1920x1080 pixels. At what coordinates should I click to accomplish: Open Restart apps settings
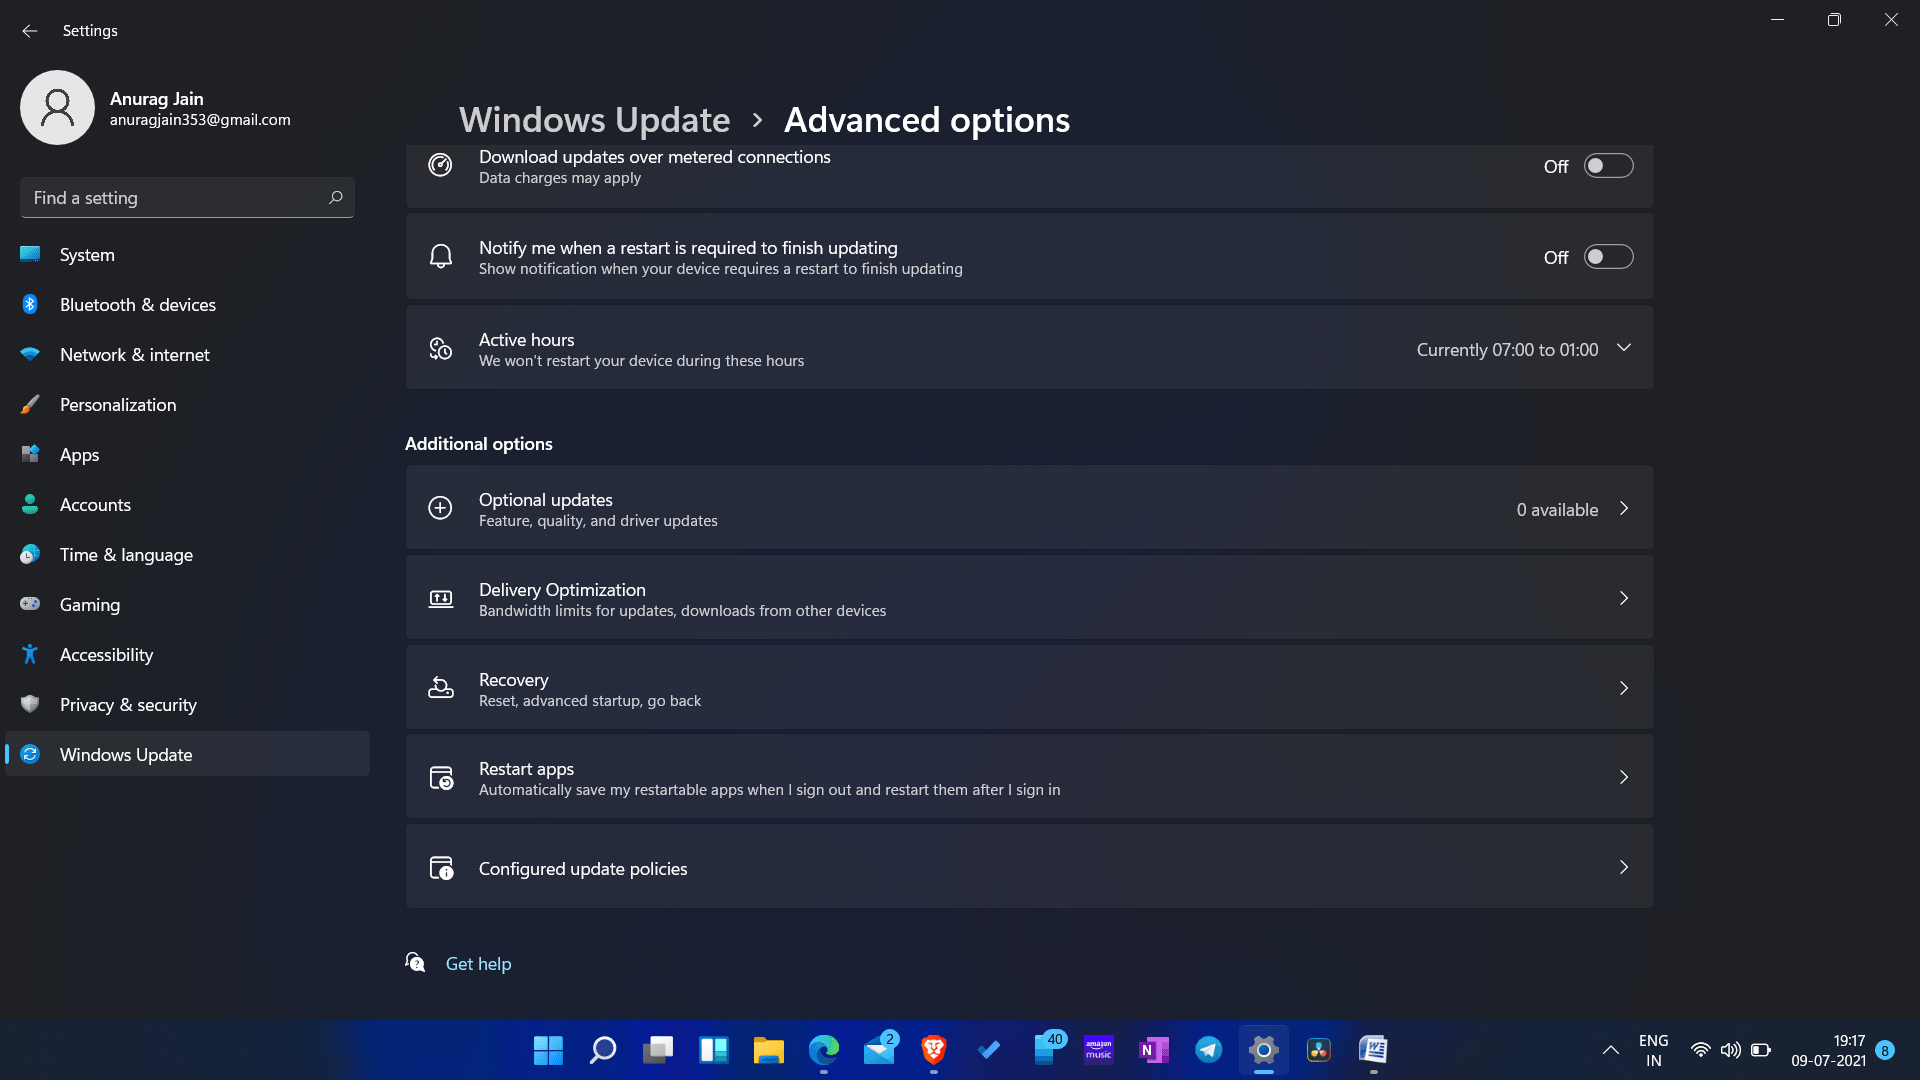coord(1029,777)
